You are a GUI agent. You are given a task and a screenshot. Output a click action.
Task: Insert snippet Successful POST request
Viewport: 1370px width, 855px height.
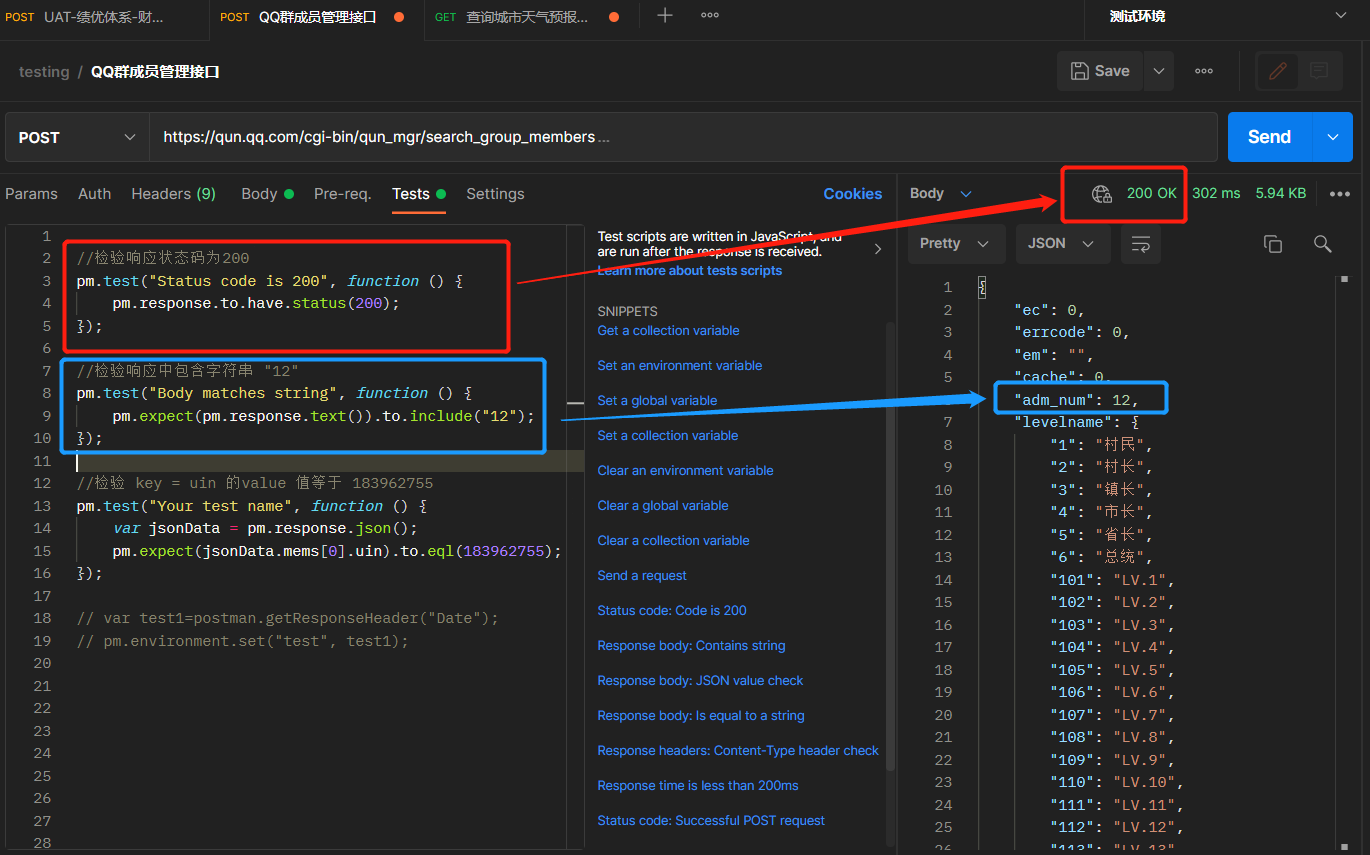[x=711, y=821]
